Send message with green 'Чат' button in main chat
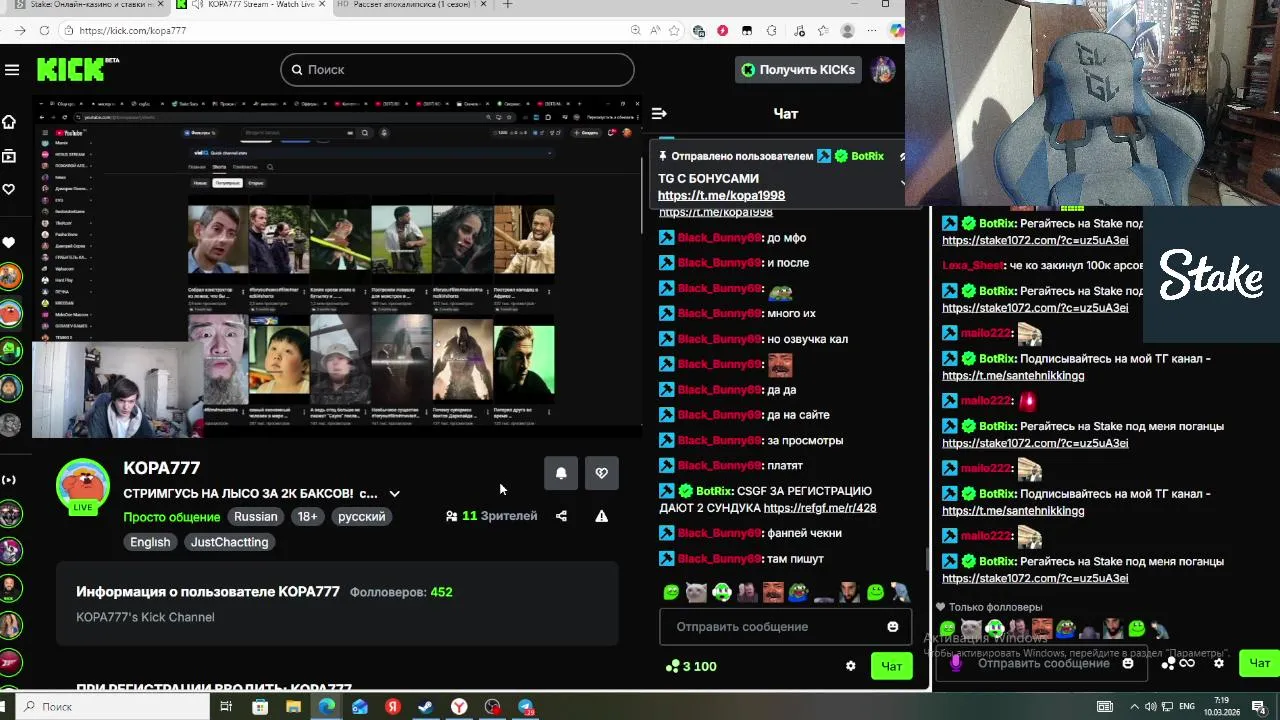 tap(891, 666)
